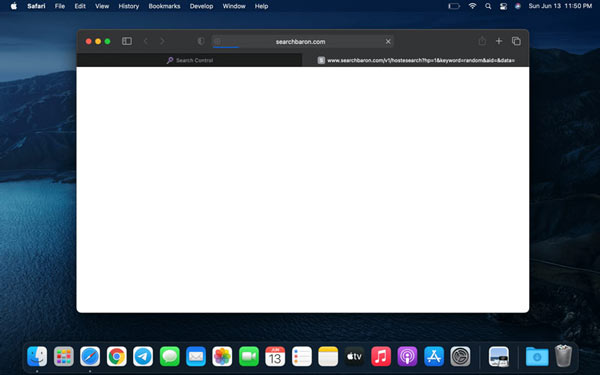Click the date and time display
600x375 pixels.
tap(560, 6)
